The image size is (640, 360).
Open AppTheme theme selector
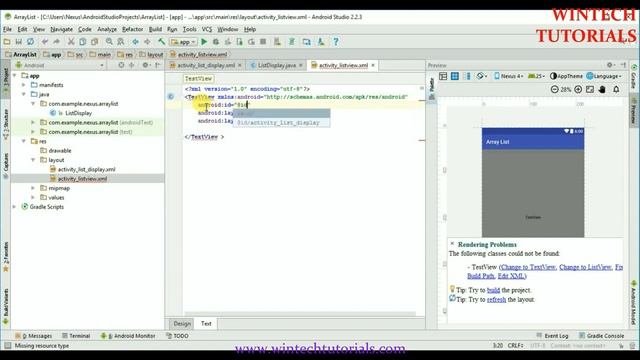[566, 76]
